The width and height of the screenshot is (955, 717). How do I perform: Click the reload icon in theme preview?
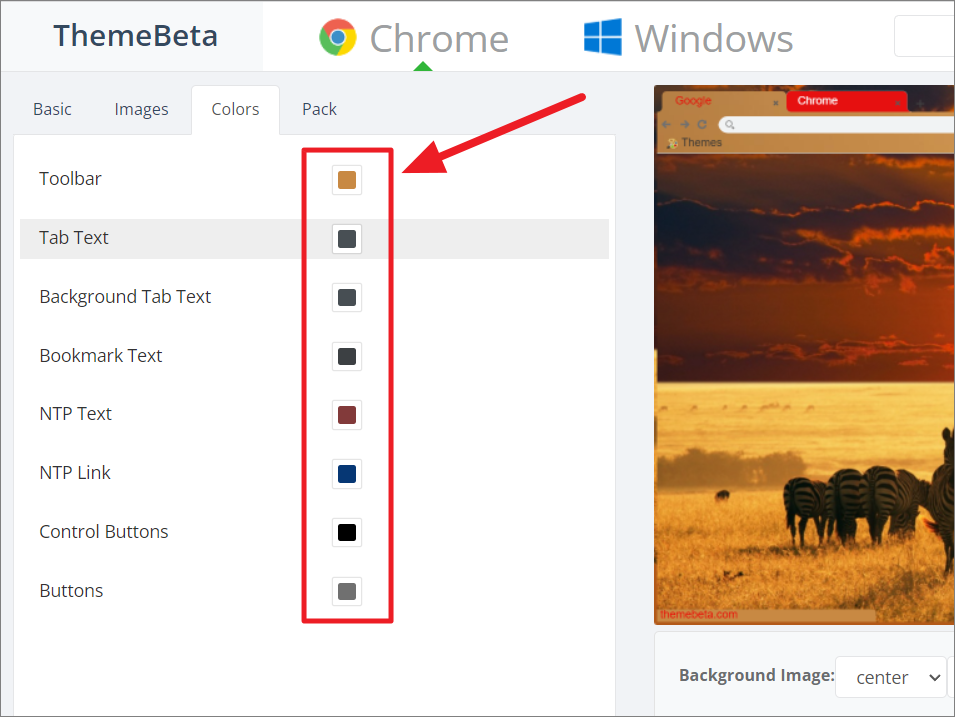click(x=702, y=124)
